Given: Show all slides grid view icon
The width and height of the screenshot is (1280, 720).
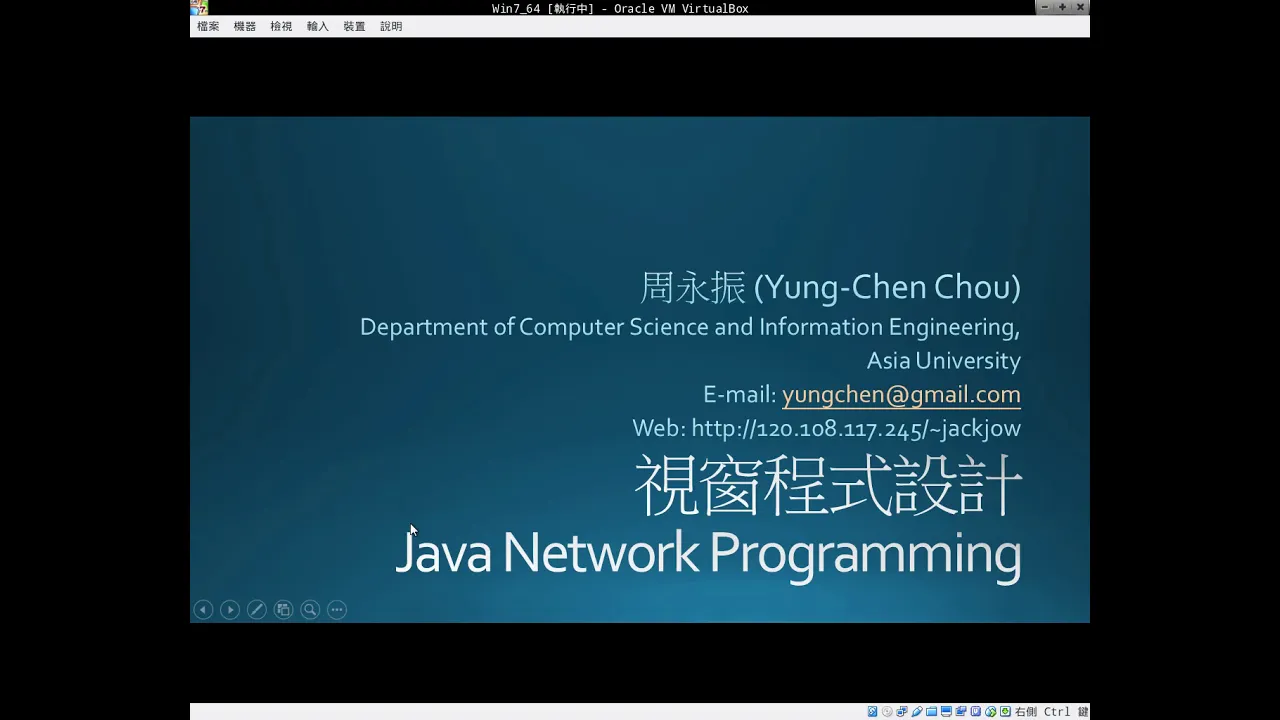Looking at the screenshot, I should [x=283, y=609].
